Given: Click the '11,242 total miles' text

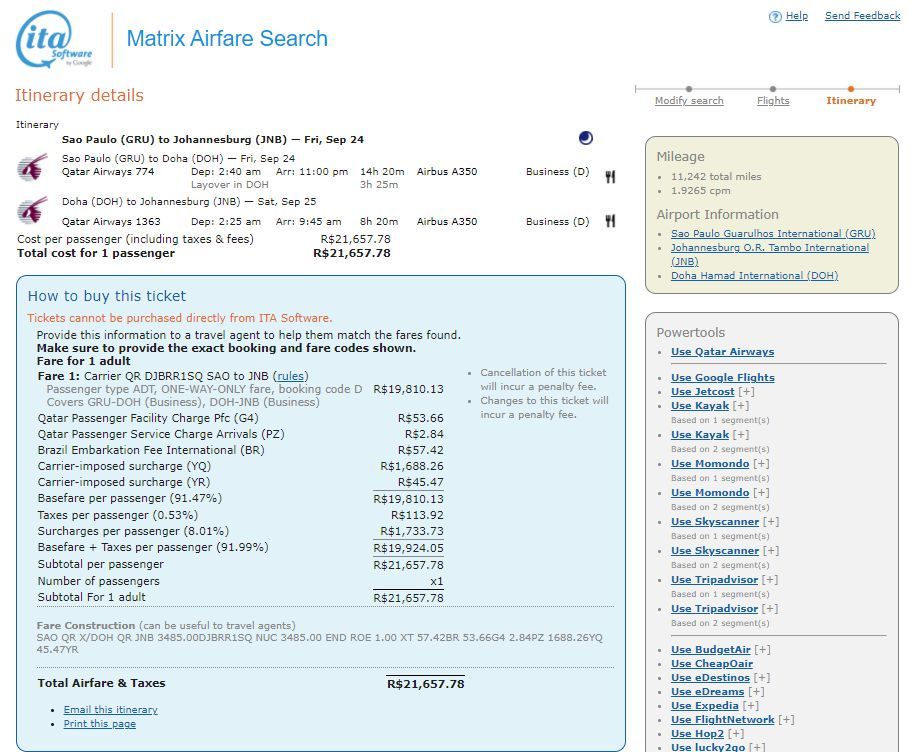Looking at the screenshot, I should pos(716,176).
